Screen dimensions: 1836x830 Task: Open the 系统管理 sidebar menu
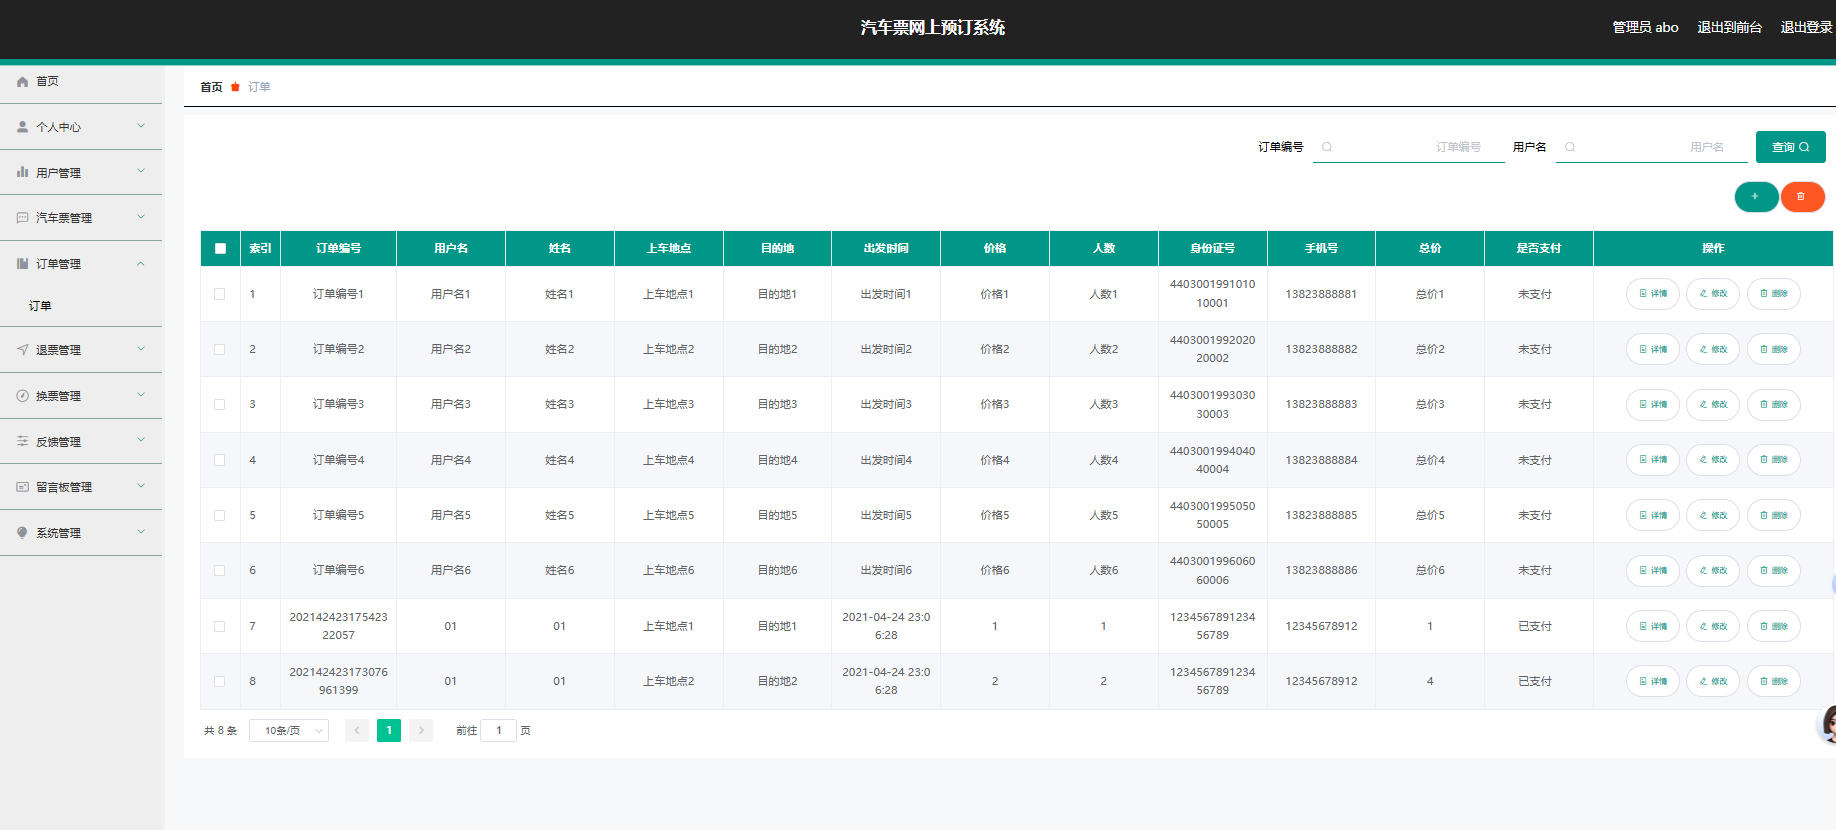coord(80,533)
